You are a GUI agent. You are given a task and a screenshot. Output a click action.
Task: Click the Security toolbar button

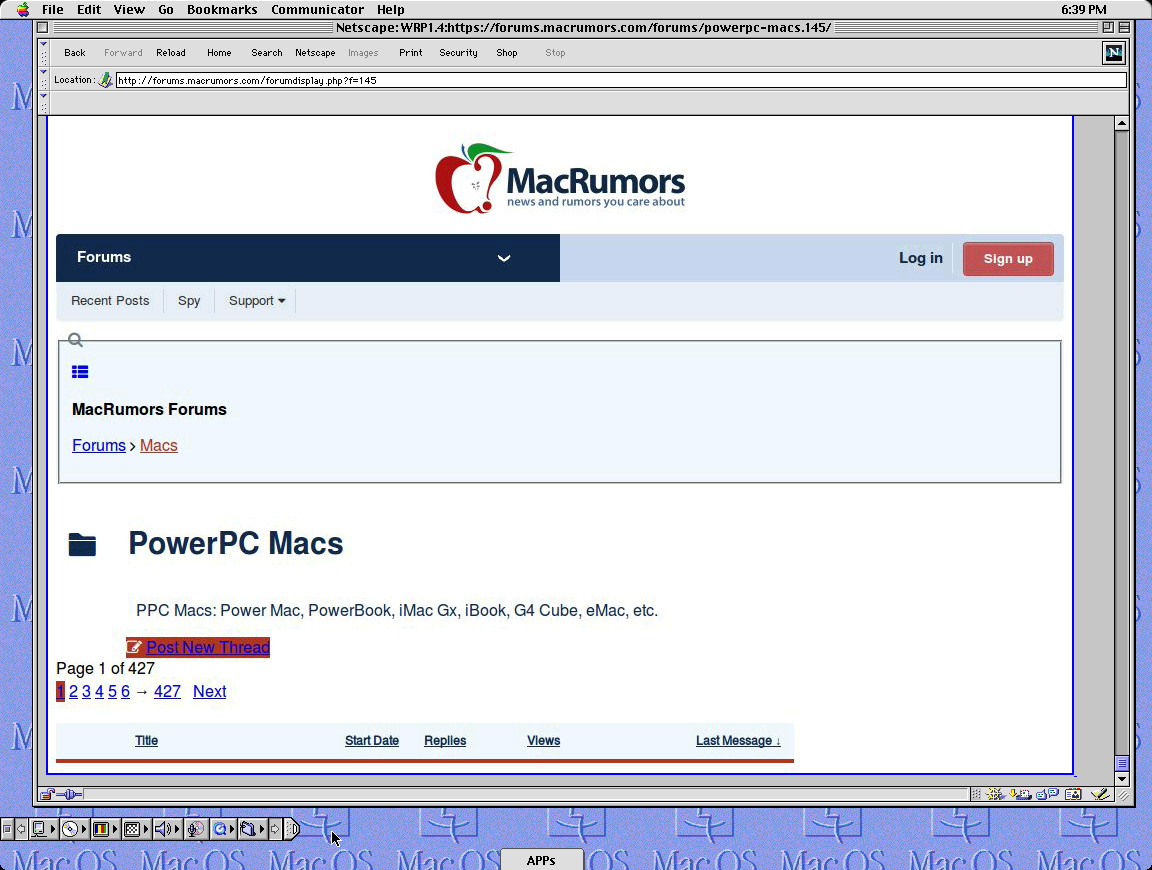458,53
